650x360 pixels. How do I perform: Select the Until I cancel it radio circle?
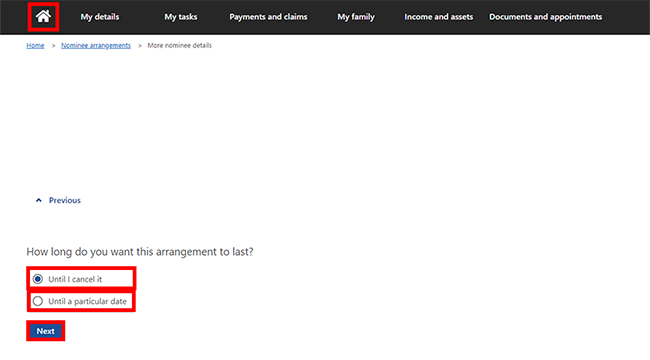pos(38,279)
